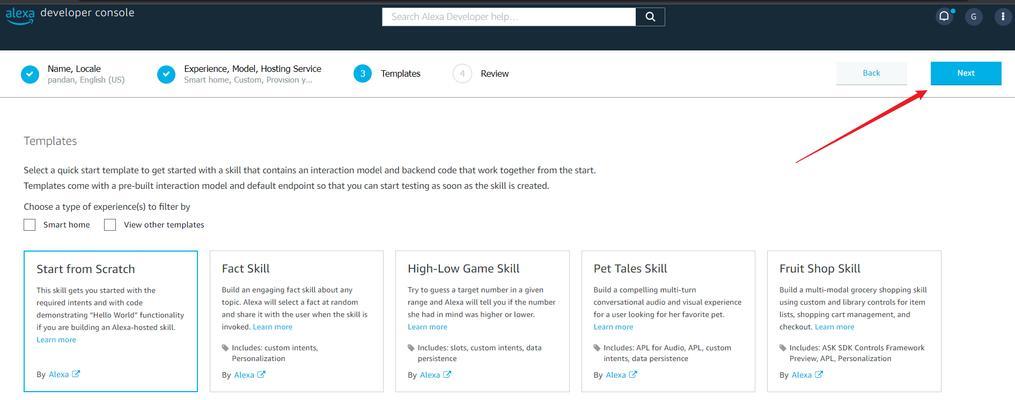
Task: Open external link icon on Fact Skill
Action: coord(262,375)
